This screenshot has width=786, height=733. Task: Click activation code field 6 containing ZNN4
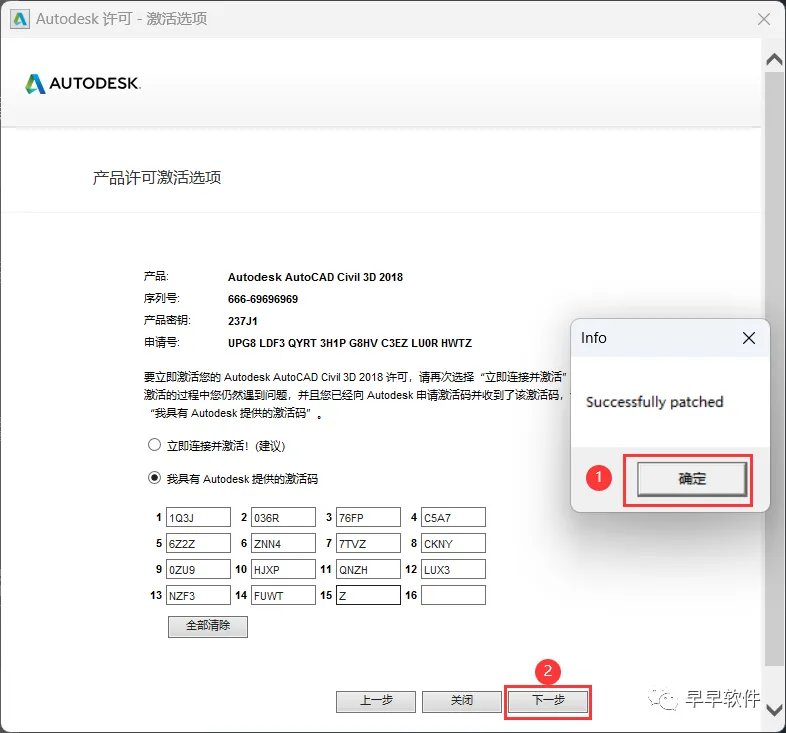click(283, 543)
